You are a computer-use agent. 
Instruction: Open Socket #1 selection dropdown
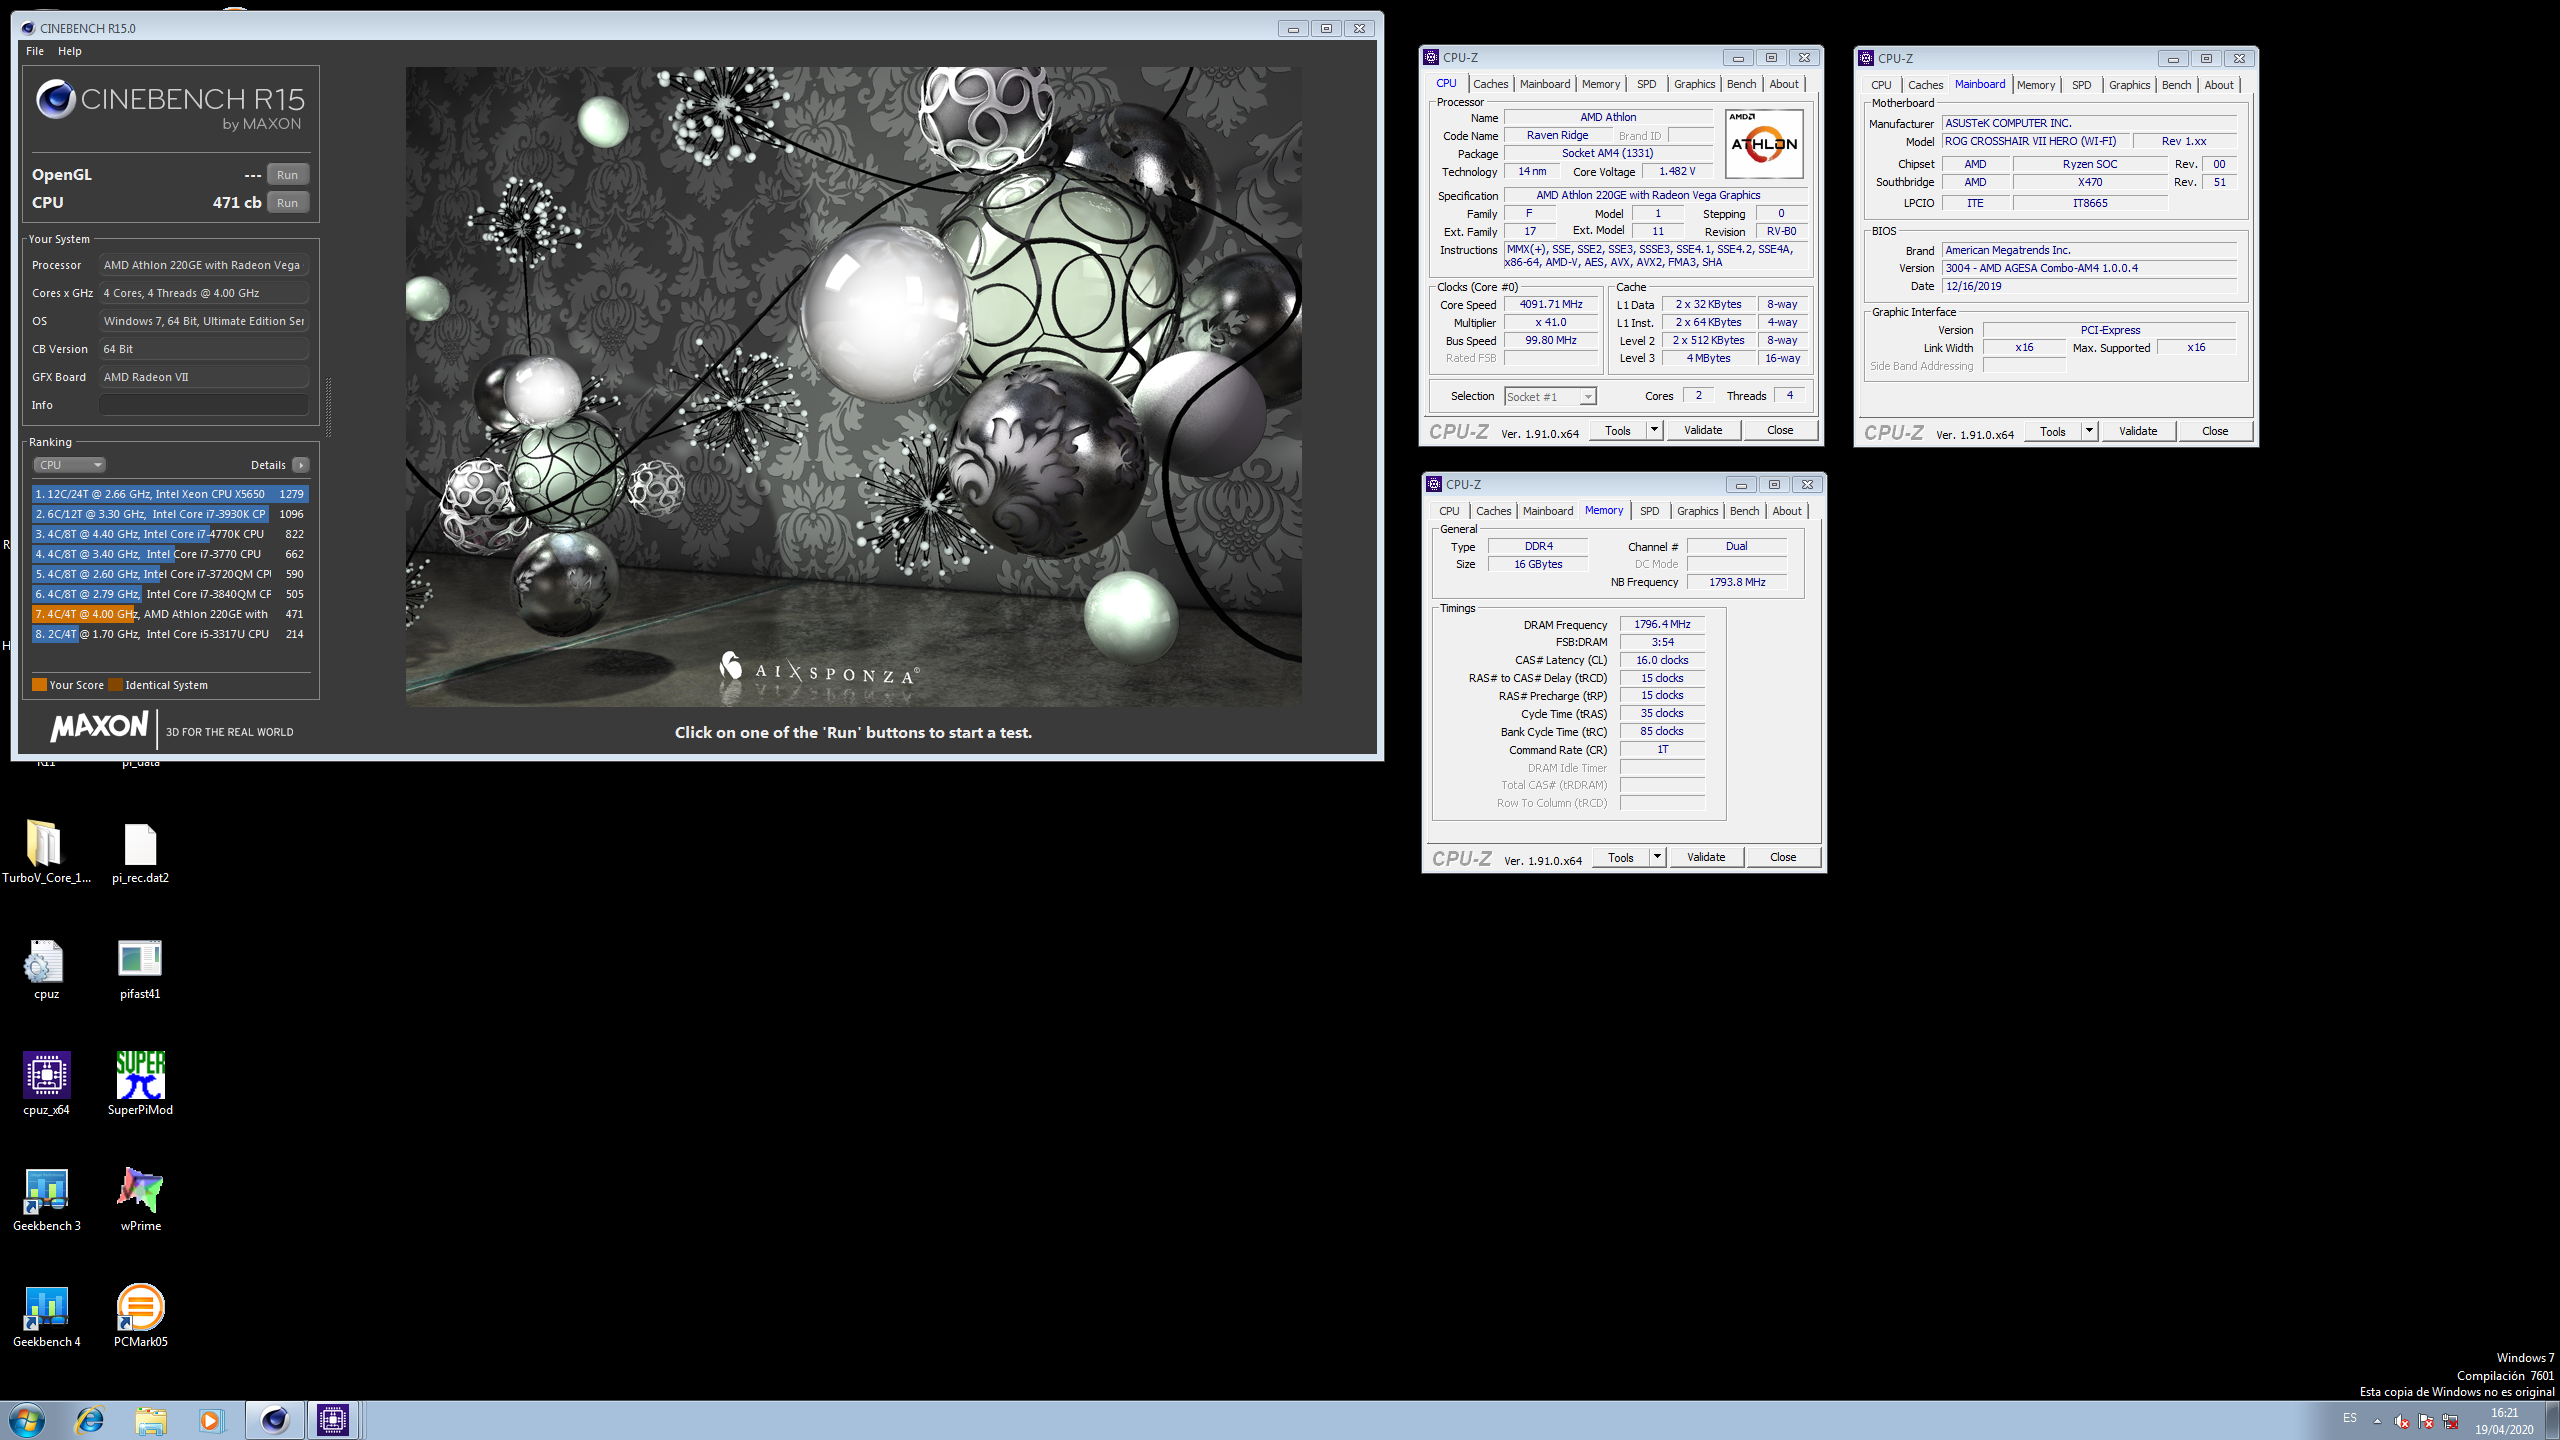click(1550, 397)
